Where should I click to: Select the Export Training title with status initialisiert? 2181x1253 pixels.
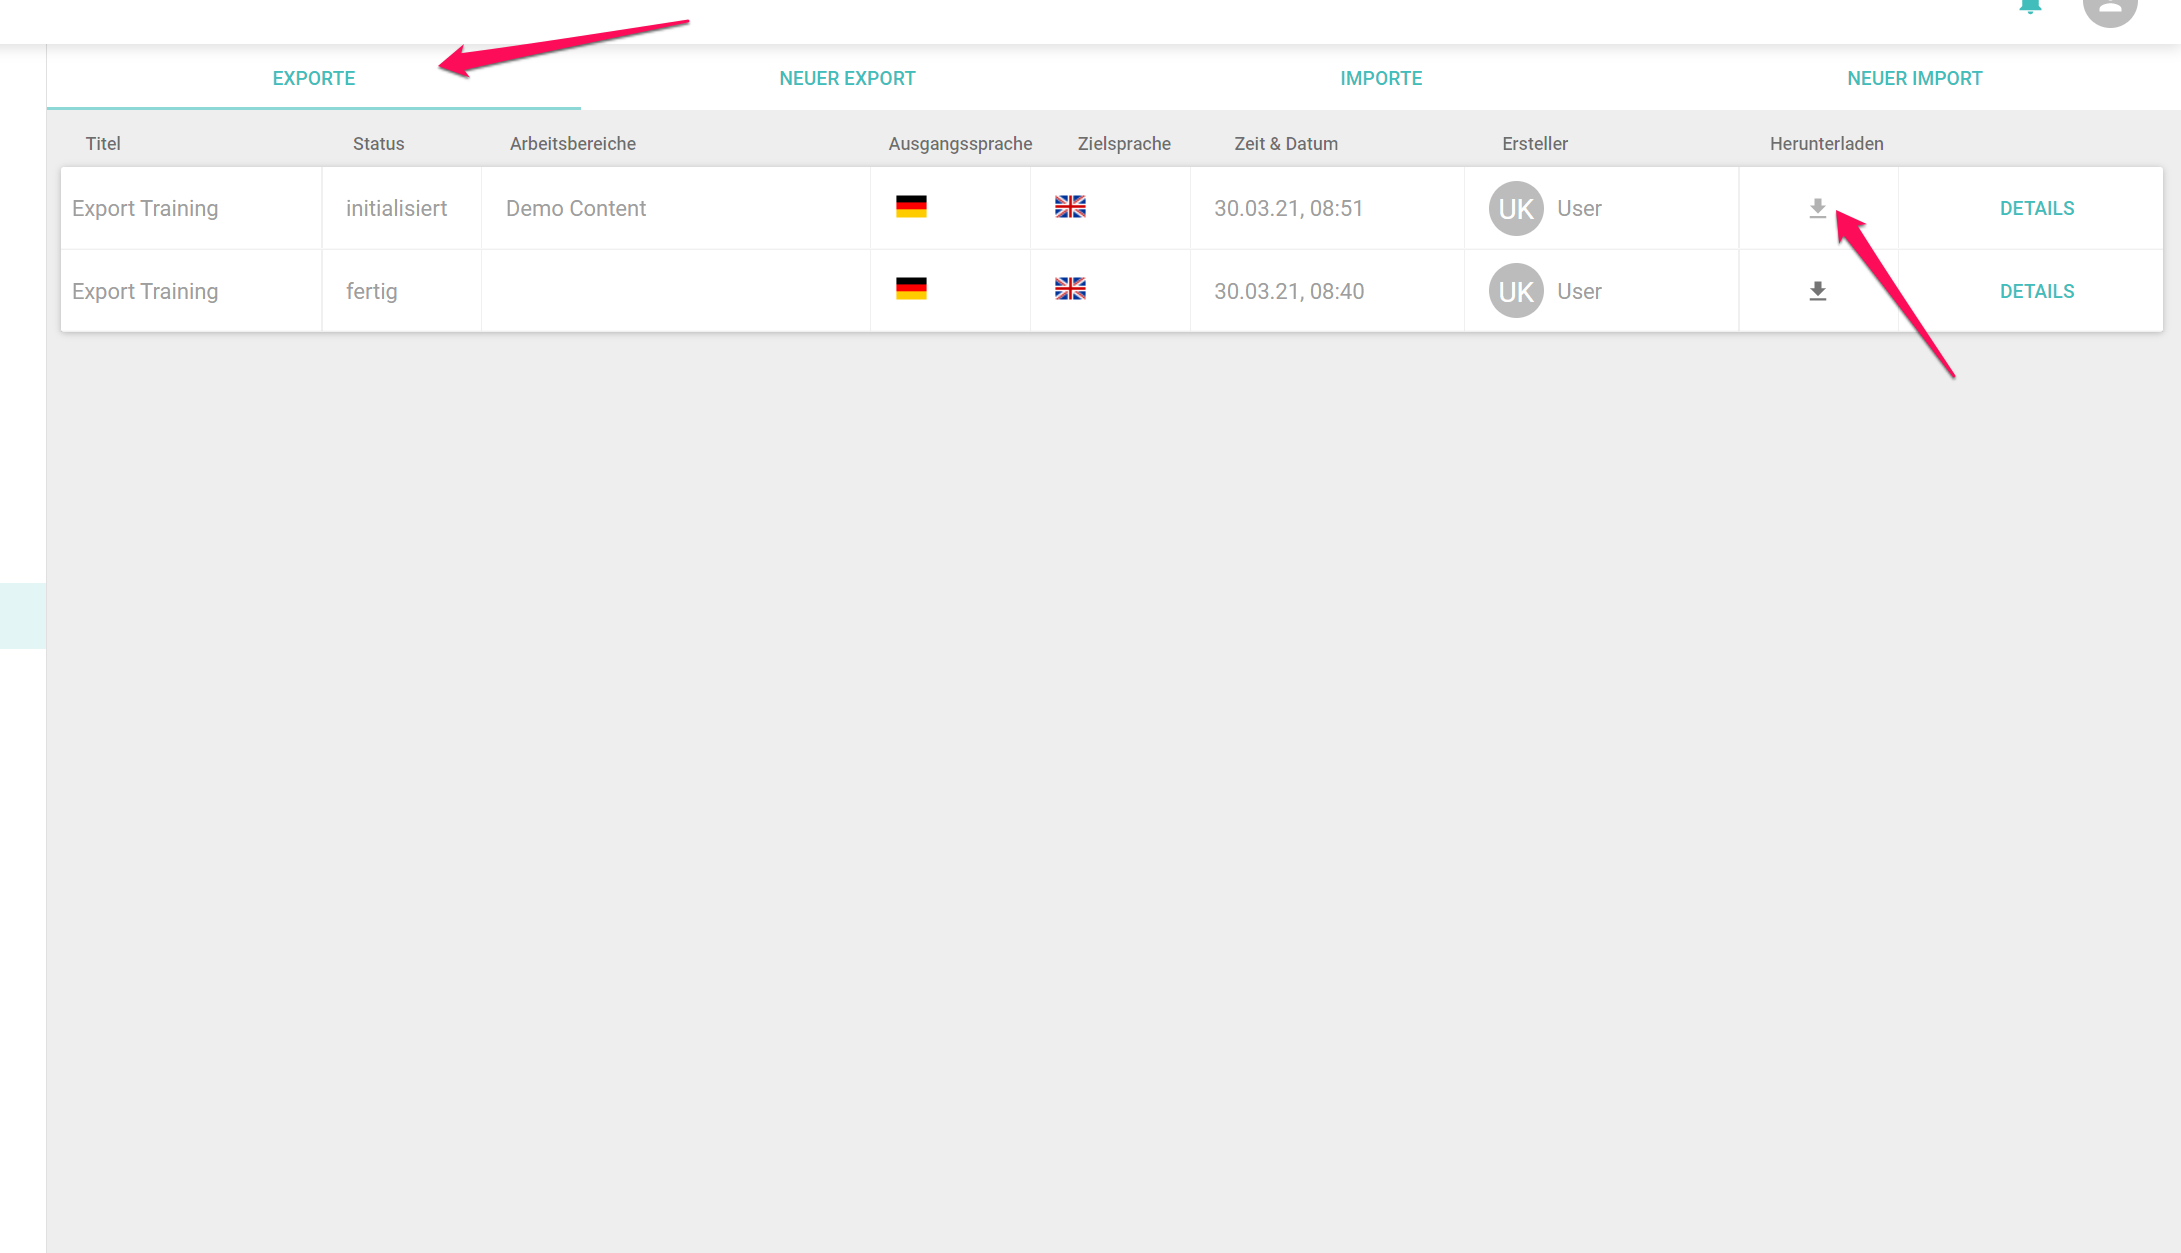145,208
